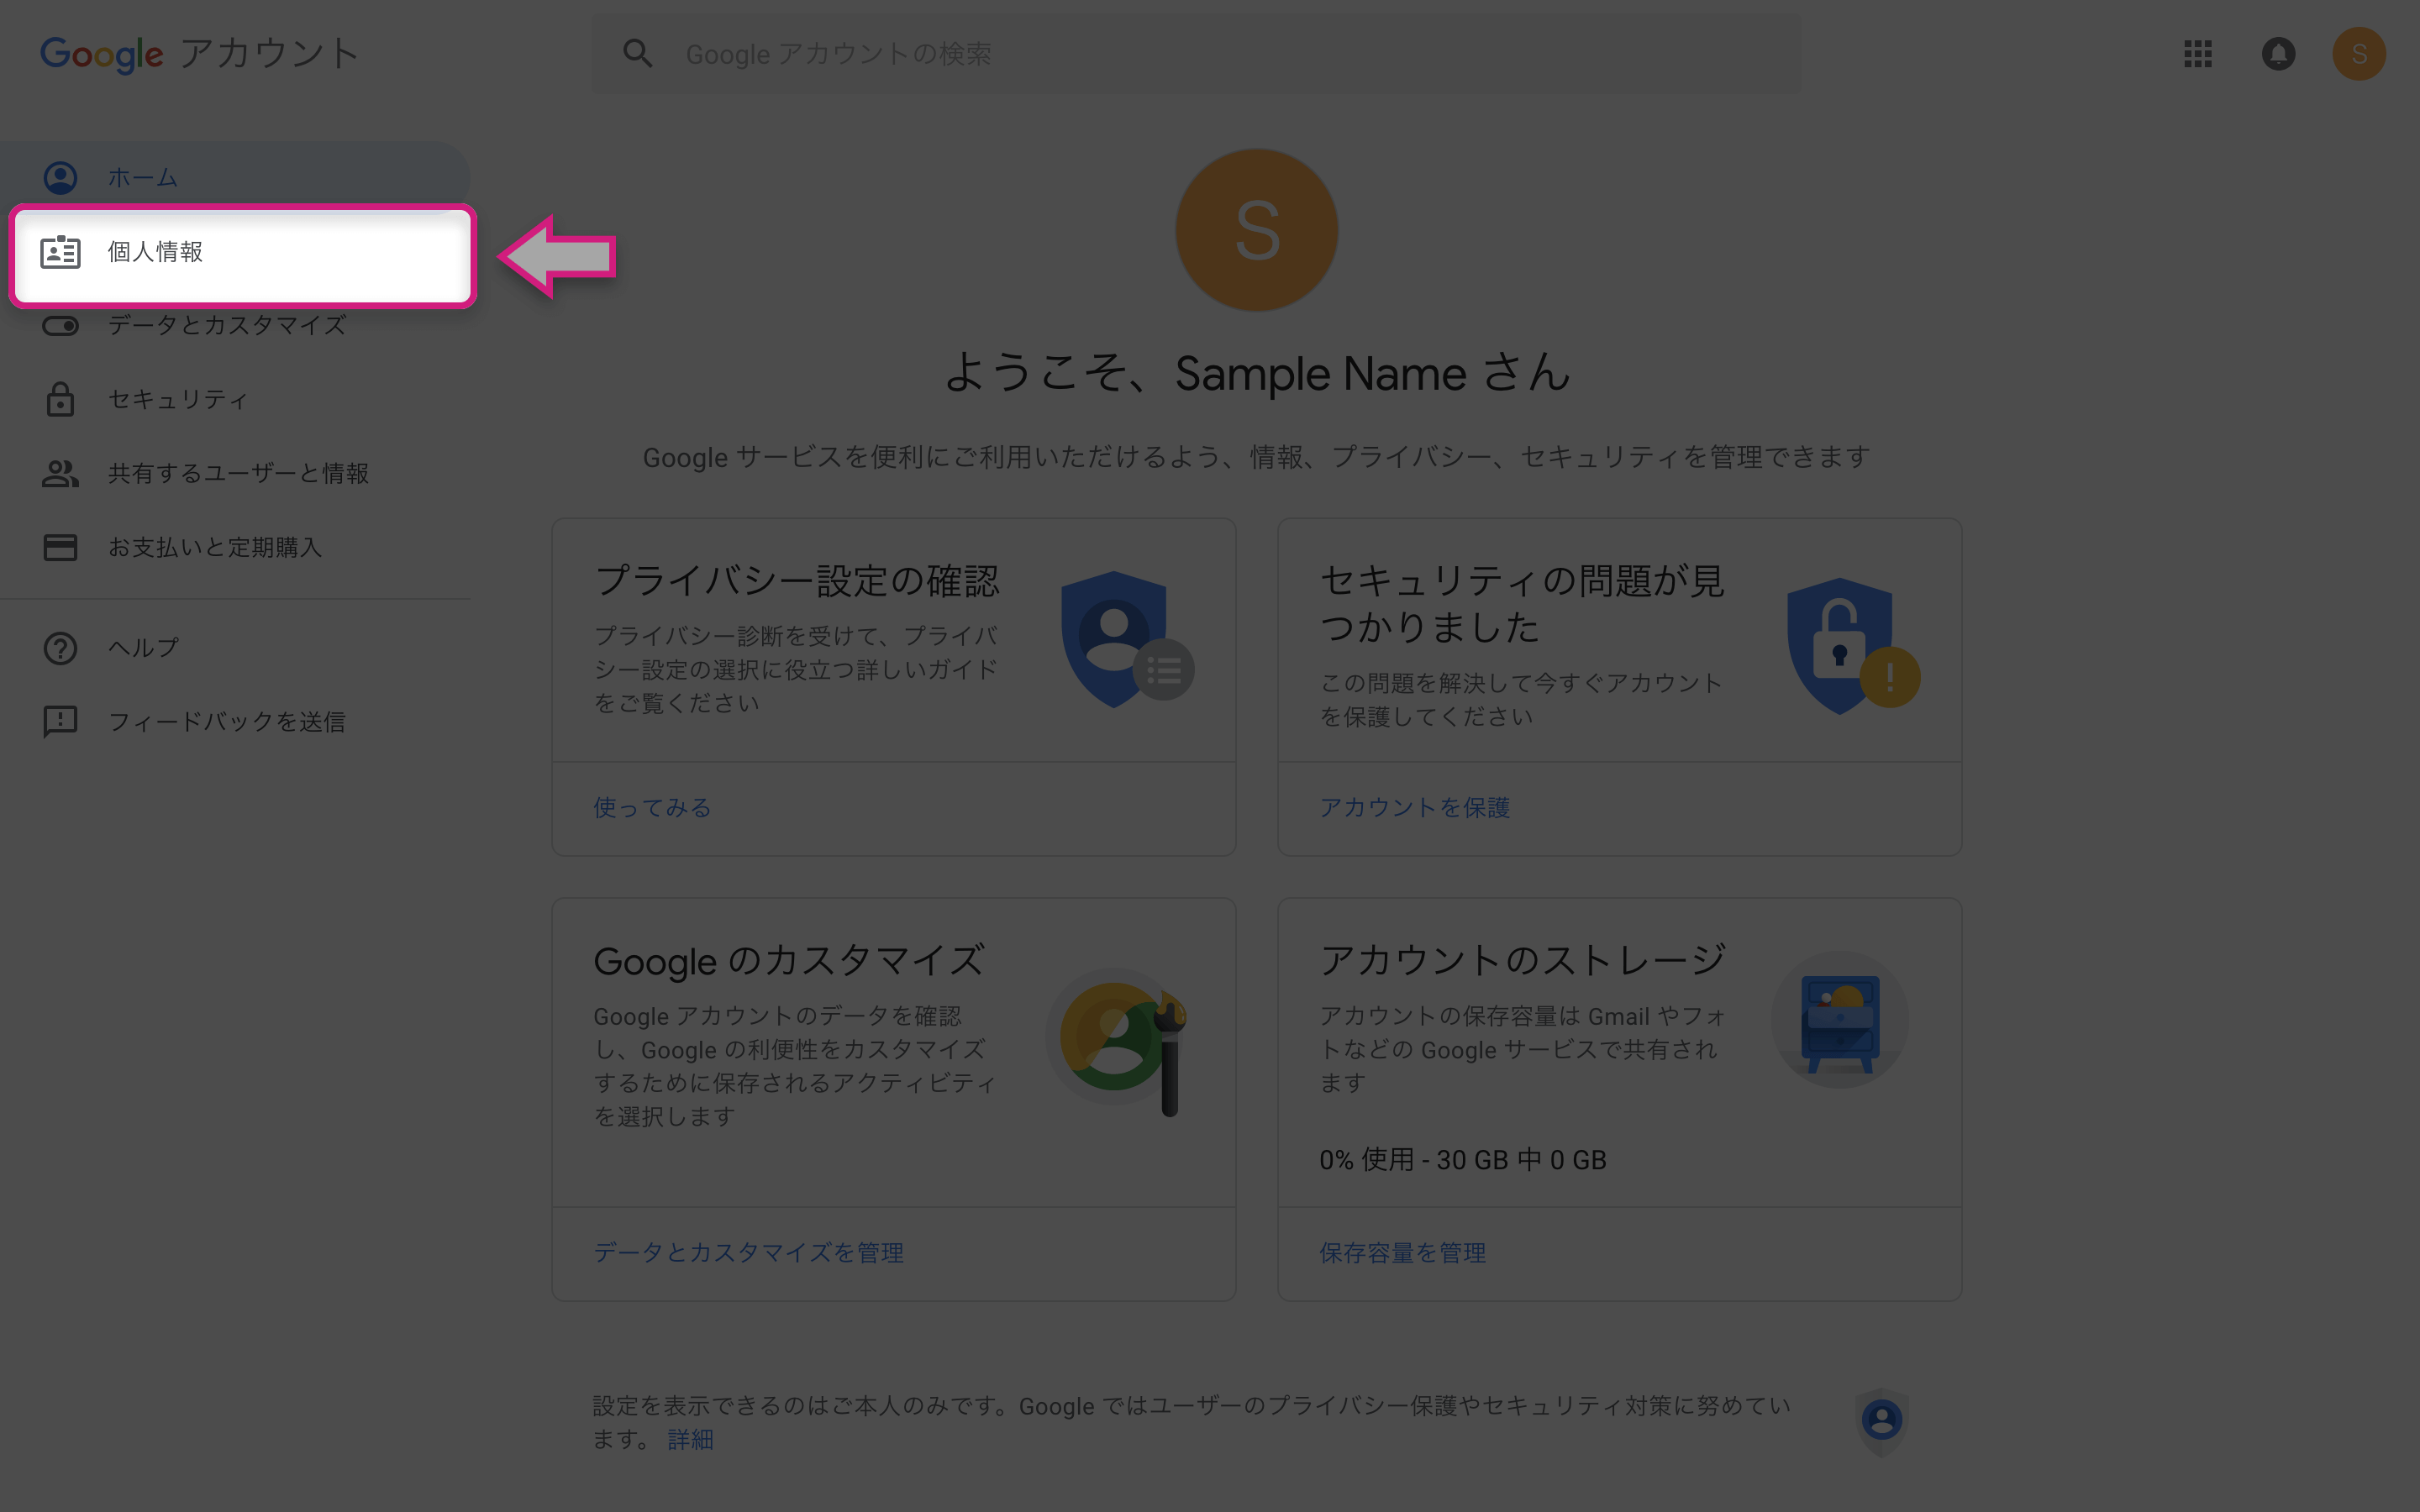Screen dimensions: 2420x1512
Task: Click the 保存容量を管理 link
Action: [x=1402, y=1253]
